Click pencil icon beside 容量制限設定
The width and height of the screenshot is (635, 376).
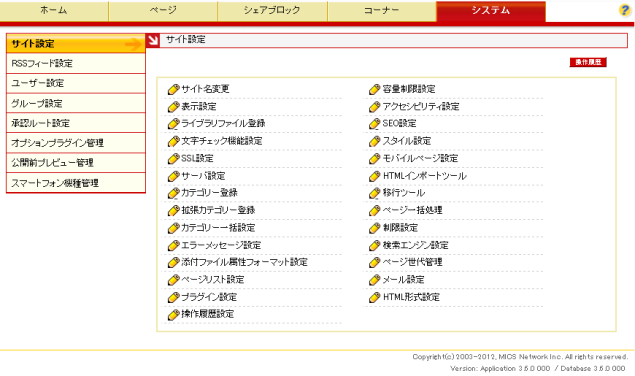[x=375, y=90]
